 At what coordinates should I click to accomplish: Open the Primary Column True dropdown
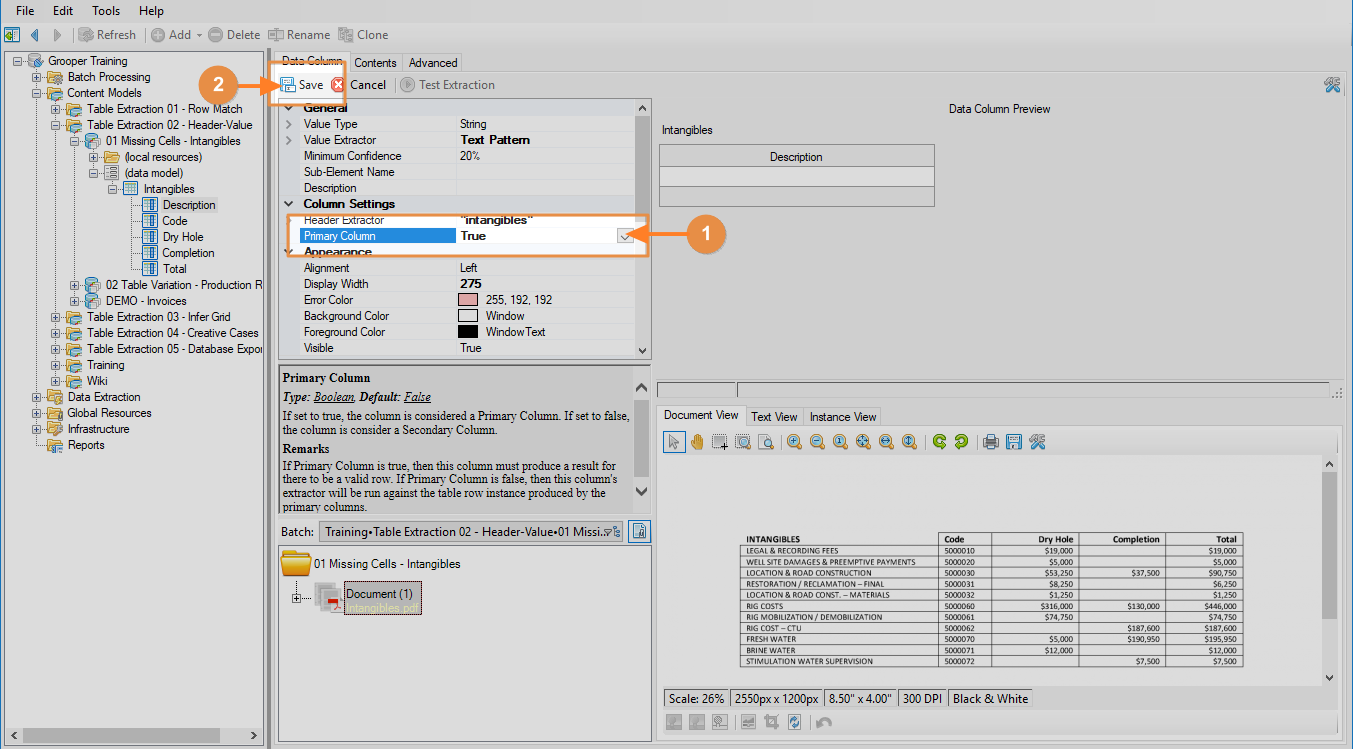click(626, 236)
